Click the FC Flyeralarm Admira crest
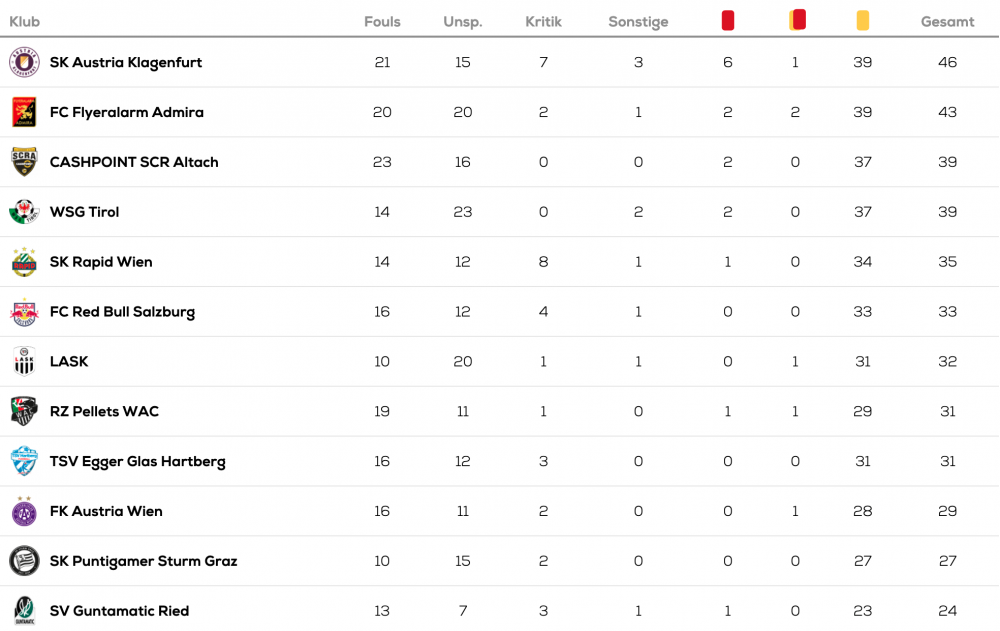Viewport: 1000px width, 631px height. tap(24, 112)
